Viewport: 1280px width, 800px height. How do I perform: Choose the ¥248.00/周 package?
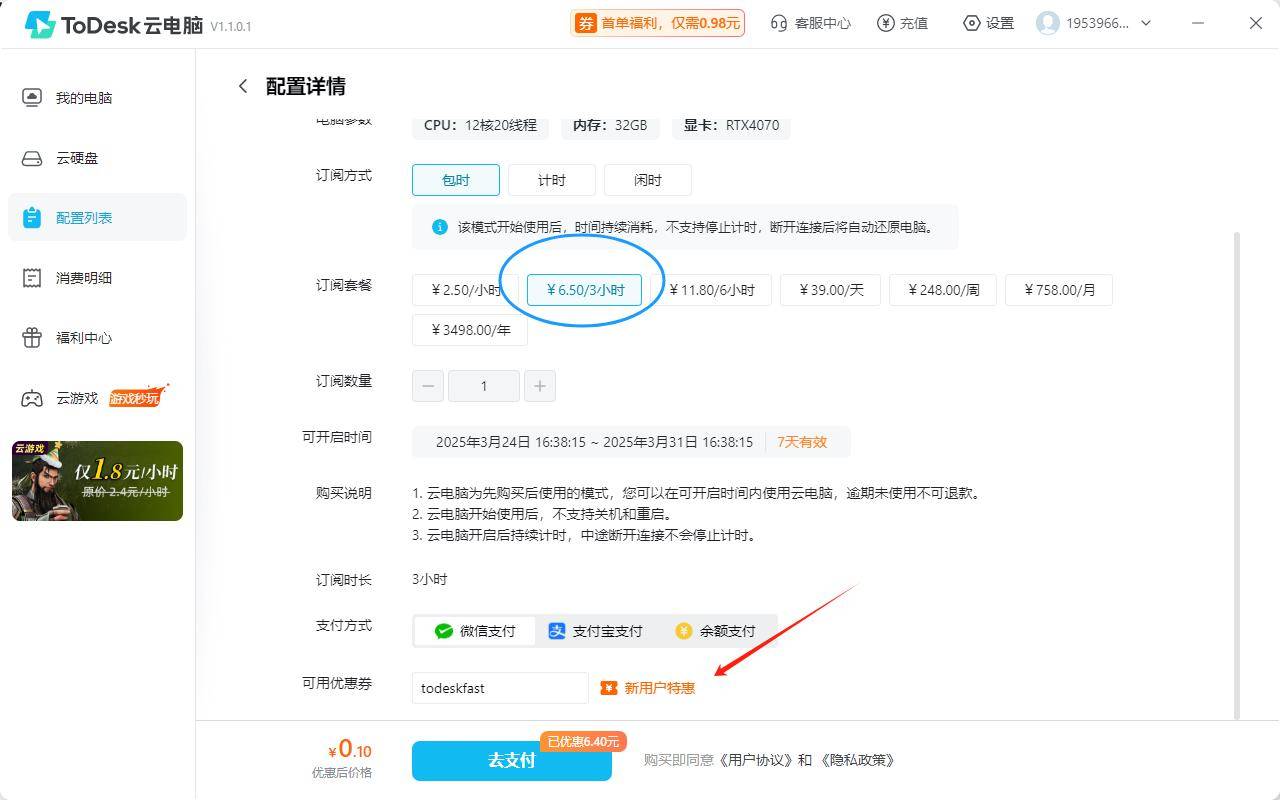(942, 290)
